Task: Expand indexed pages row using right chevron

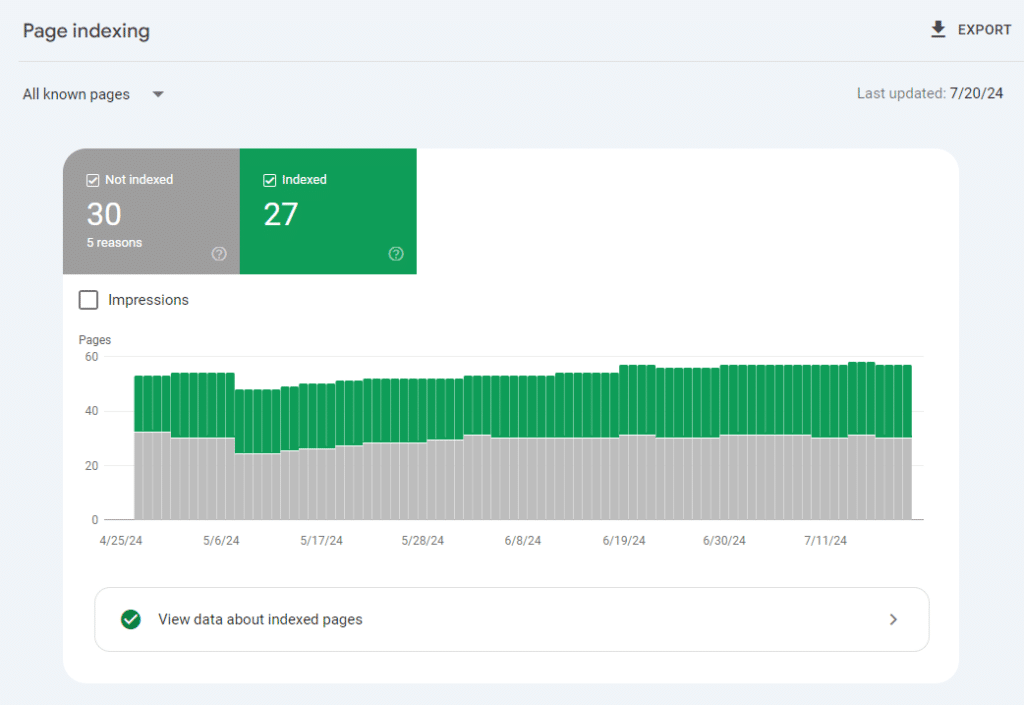Action: point(893,619)
